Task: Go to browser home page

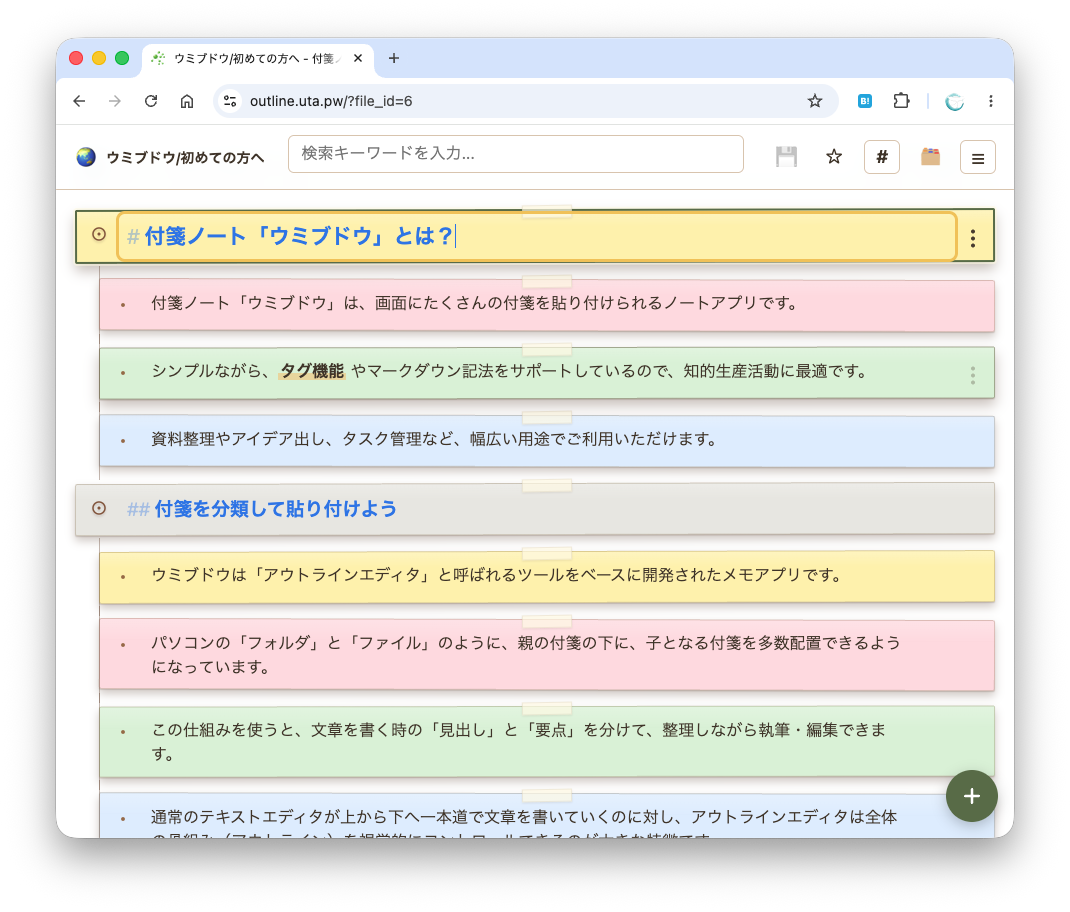Action: pyautogui.click(x=187, y=101)
